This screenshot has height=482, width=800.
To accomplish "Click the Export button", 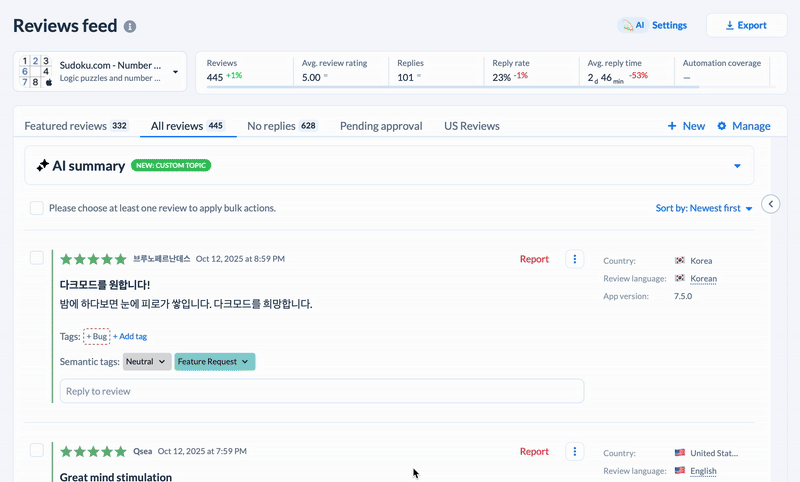I will [746, 25].
